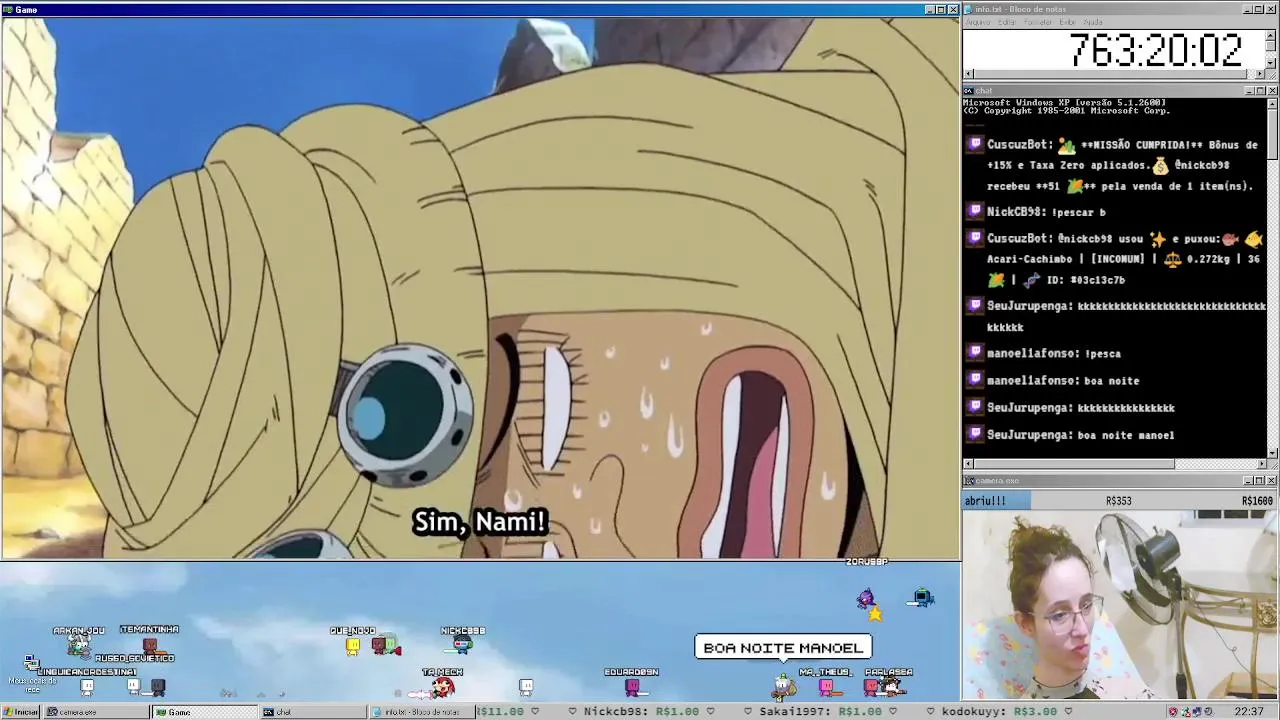Click the R$353 goal amount

1118,501
